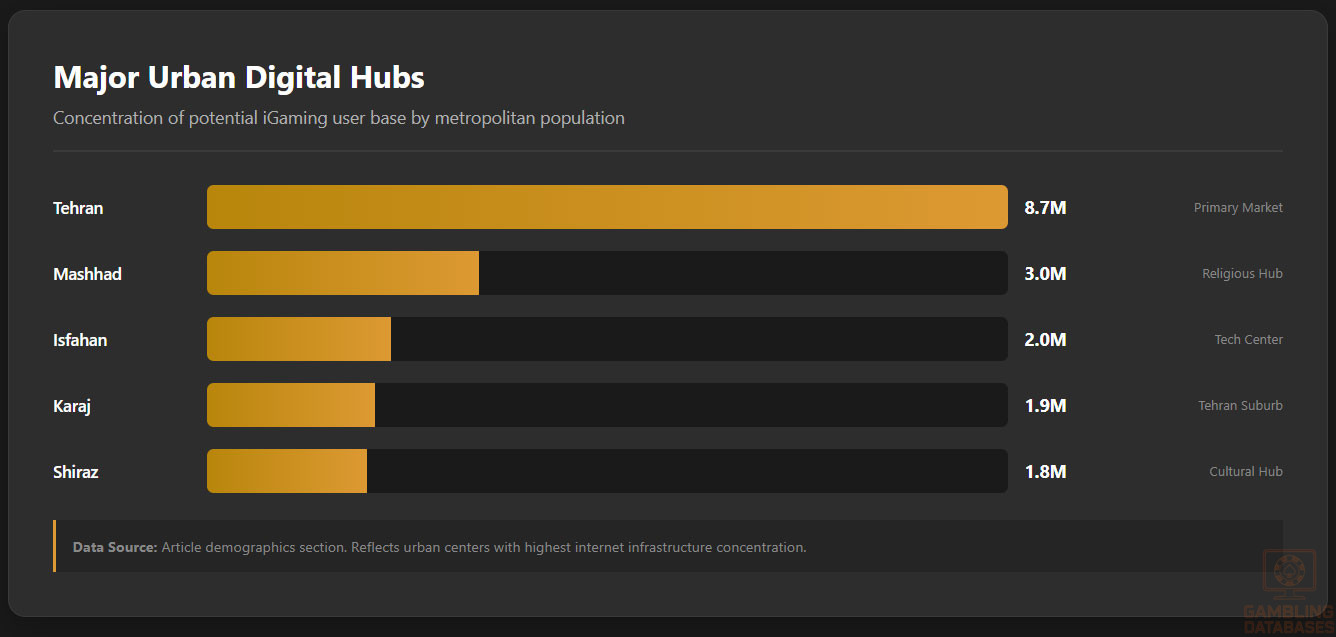This screenshot has height=637, width=1336.
Task: Select the Karaj city label
Action: pyautogui.click(x=72, y=406)
